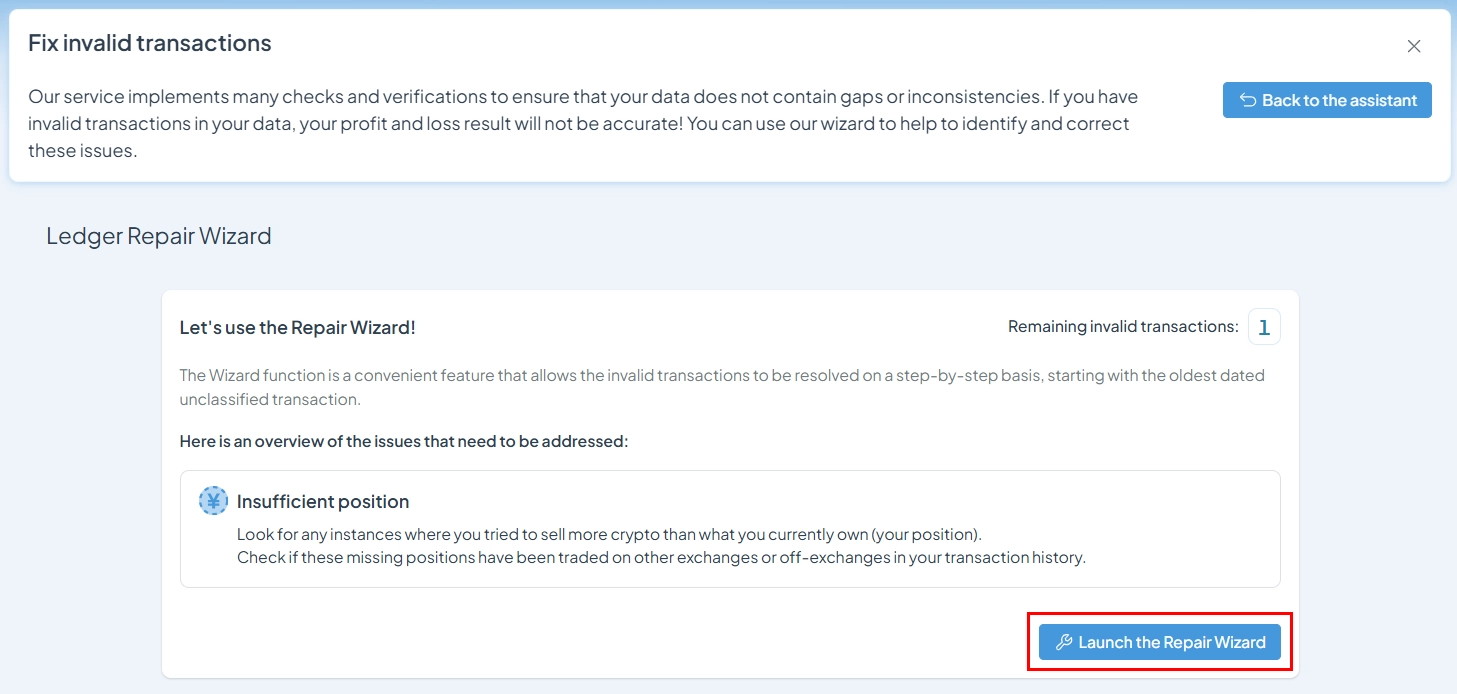
Task: Click the wrench icon on the Launch button
Action: (1064, 642)
